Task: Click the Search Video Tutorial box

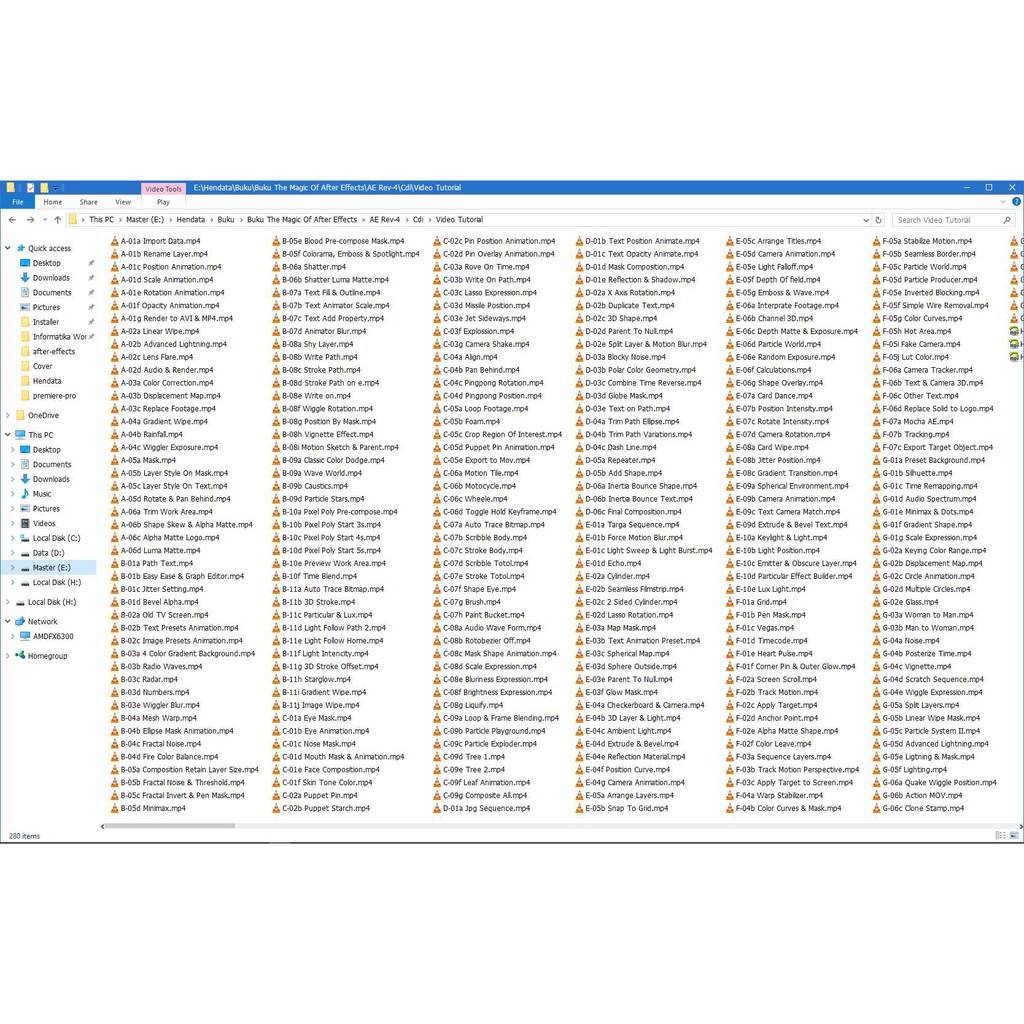Action: (945, 220)
